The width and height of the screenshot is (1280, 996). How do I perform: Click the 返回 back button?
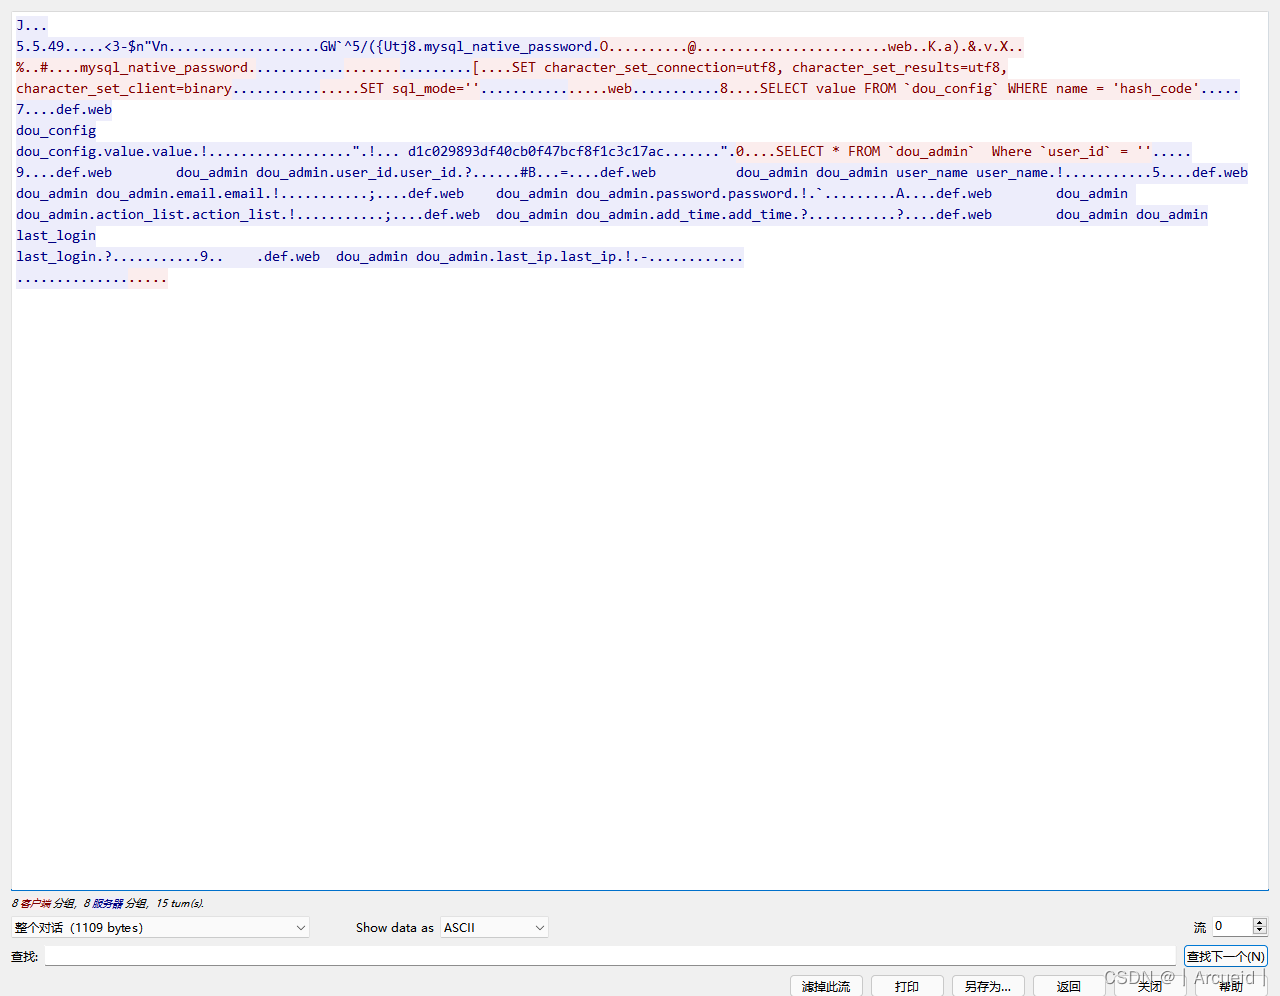tap(1069, 986)
